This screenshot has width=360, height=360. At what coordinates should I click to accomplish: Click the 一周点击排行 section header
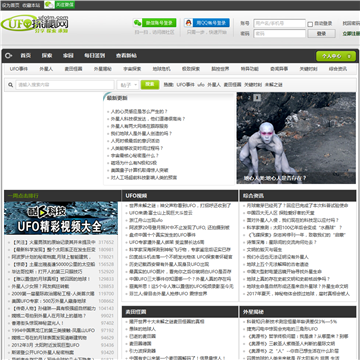[x=23, y=196]
